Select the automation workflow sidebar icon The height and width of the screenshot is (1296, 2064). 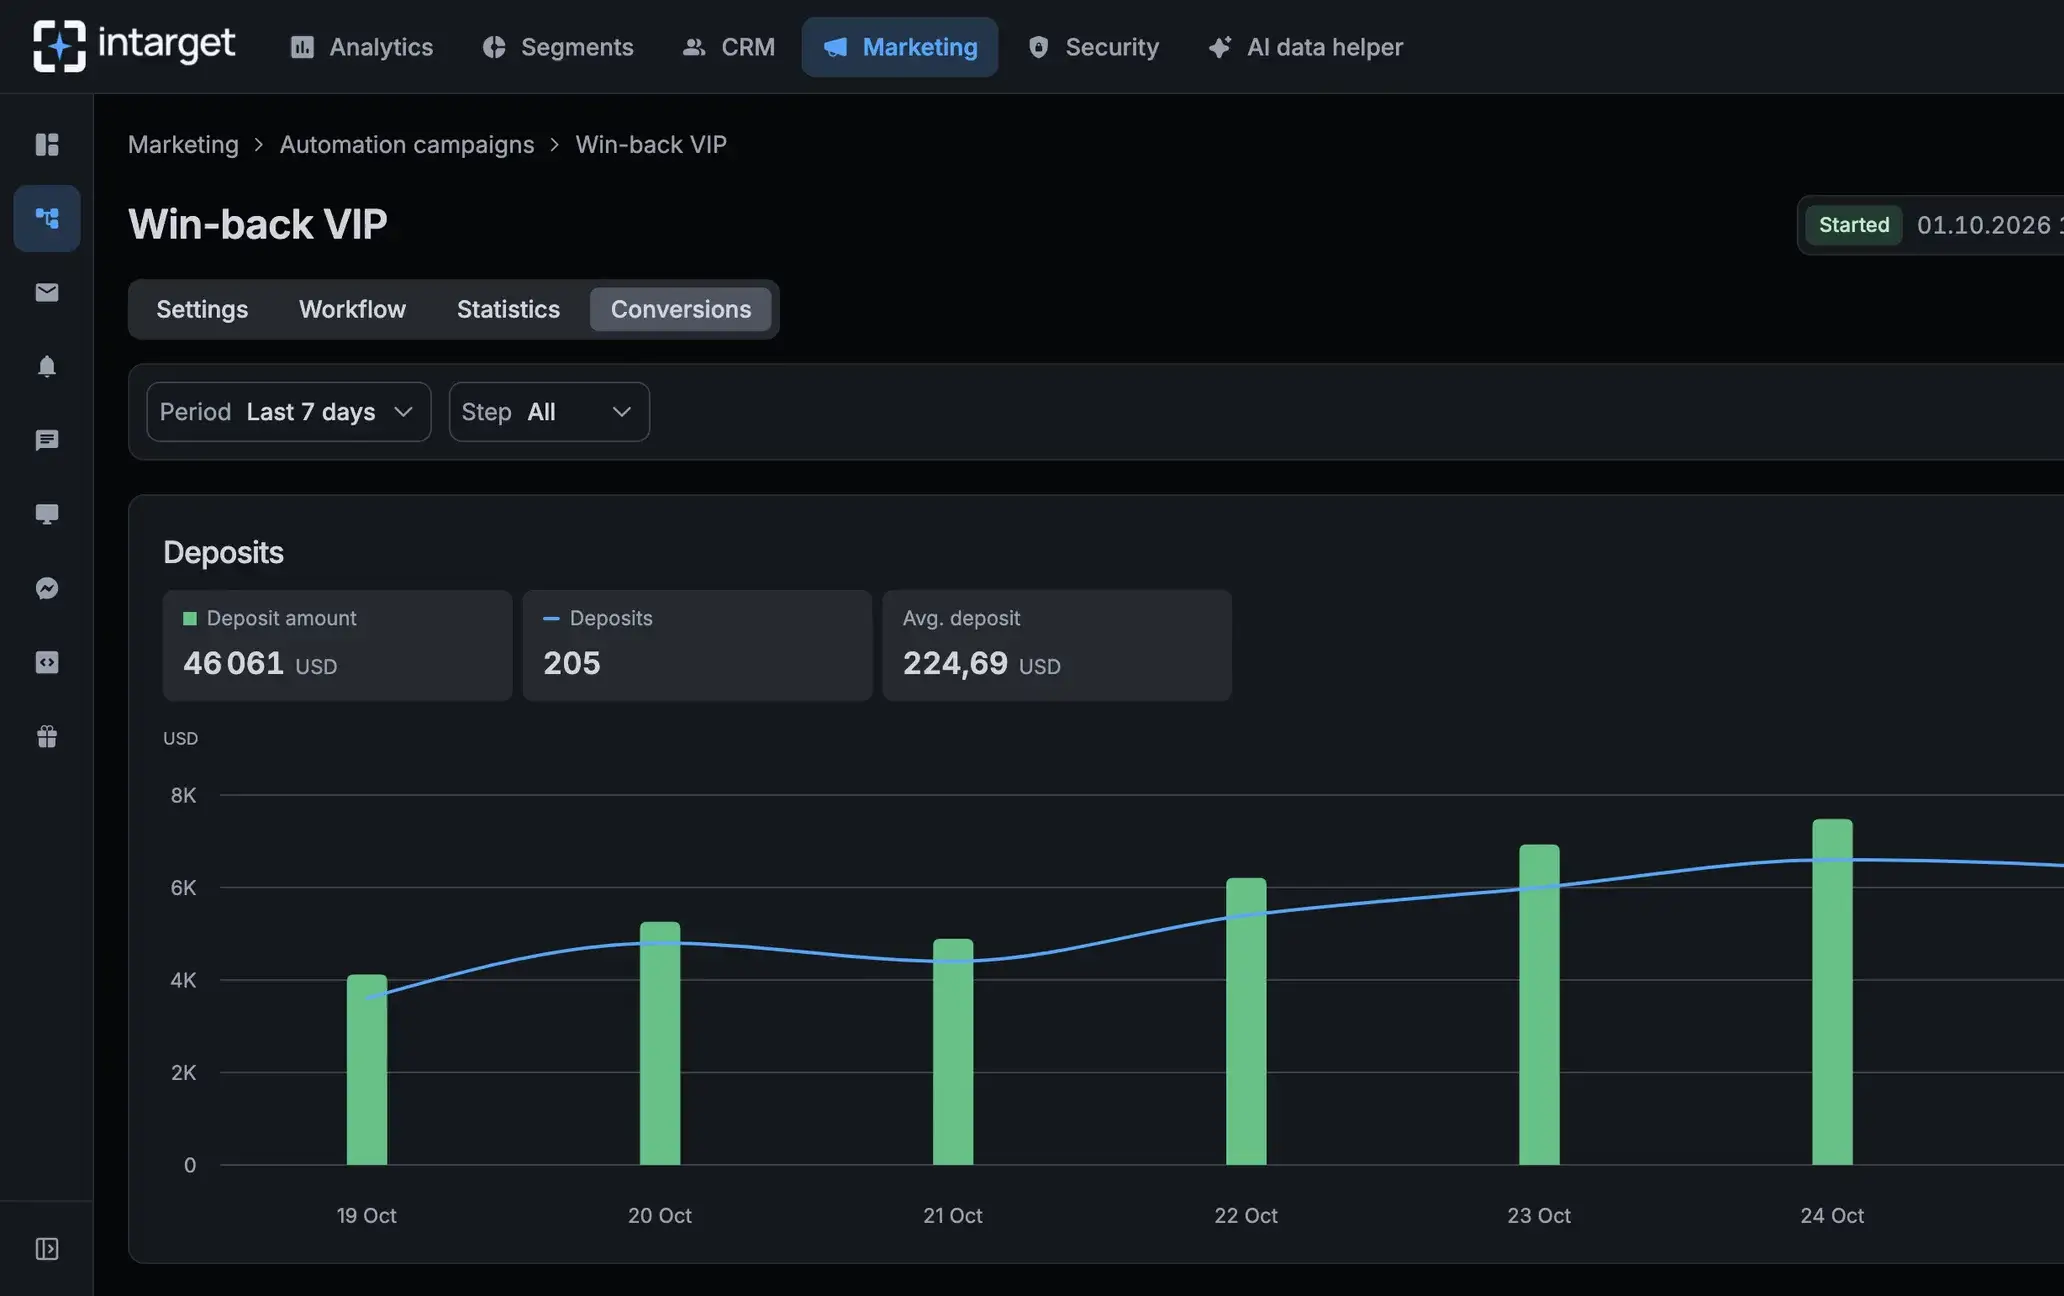(47, 218)
